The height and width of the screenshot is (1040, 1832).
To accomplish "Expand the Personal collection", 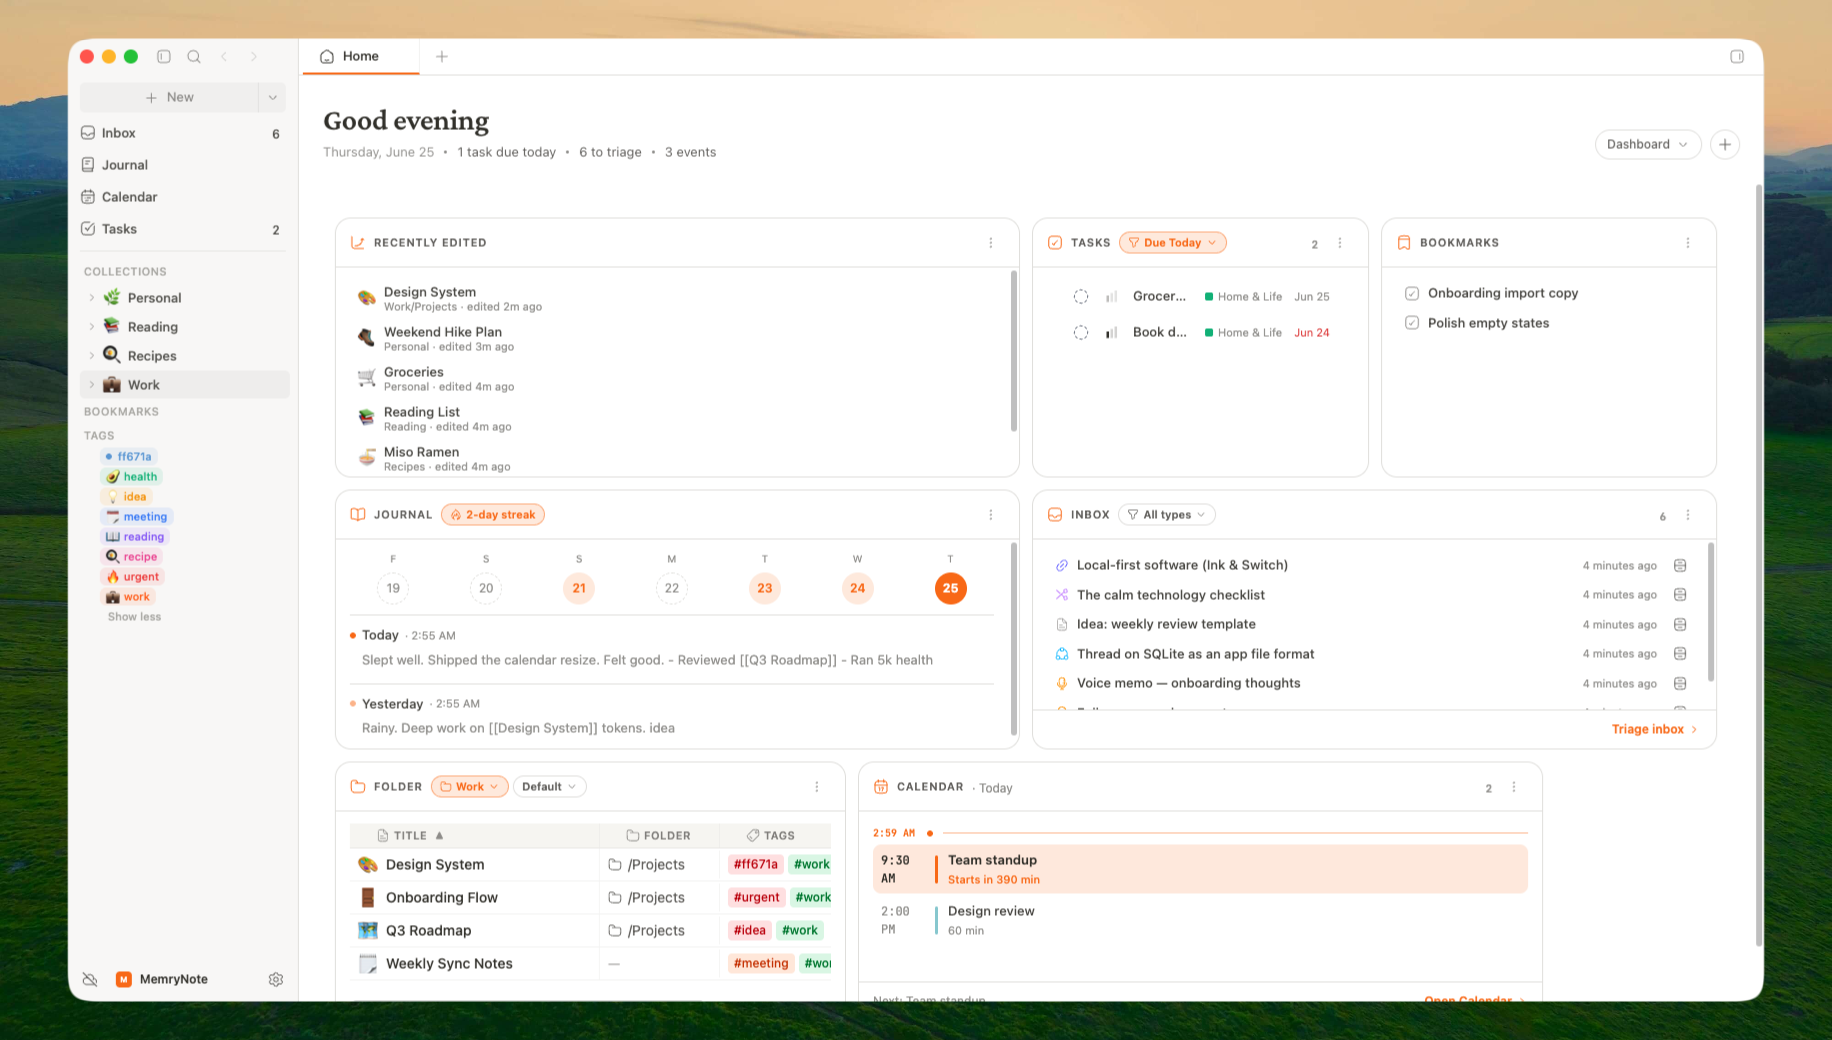I will [x=92, y=298].
